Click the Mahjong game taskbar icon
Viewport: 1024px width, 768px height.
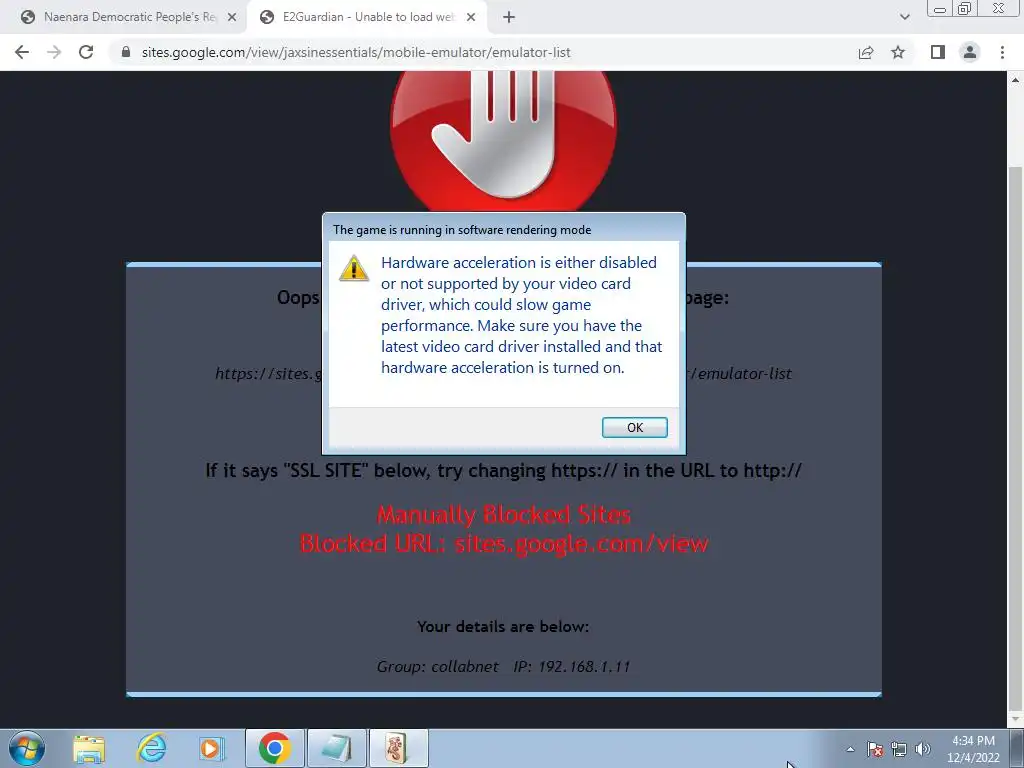click(398, 748)
